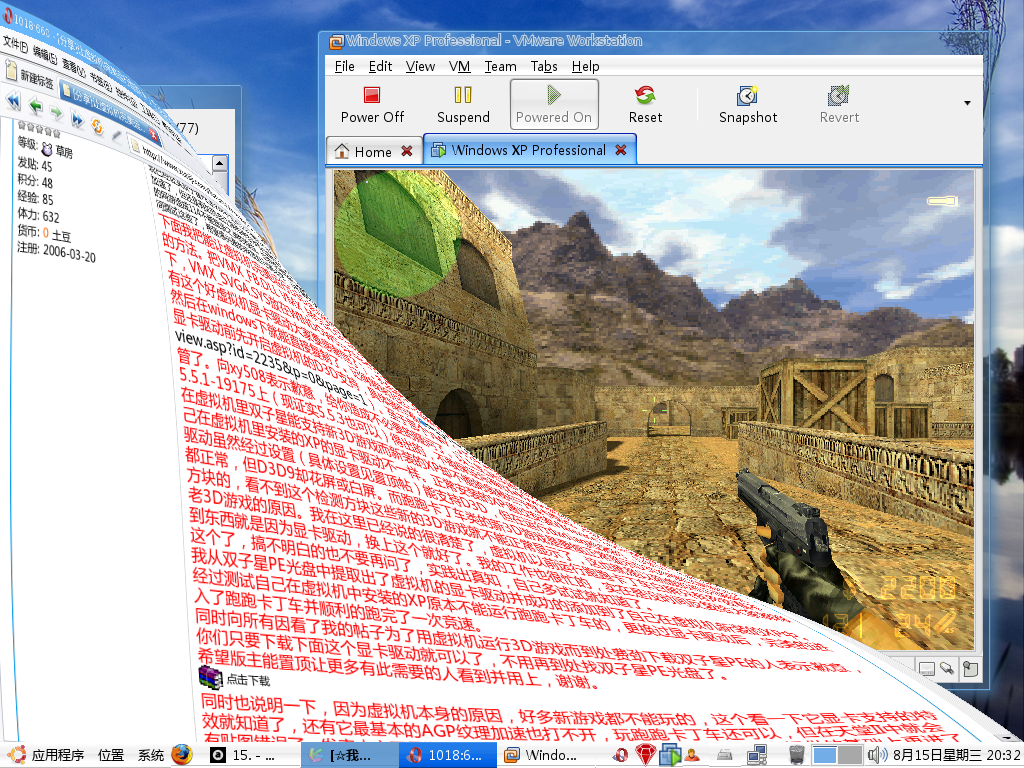
Task: Open the Edit menu in VMware
Action: coord(380,66)
